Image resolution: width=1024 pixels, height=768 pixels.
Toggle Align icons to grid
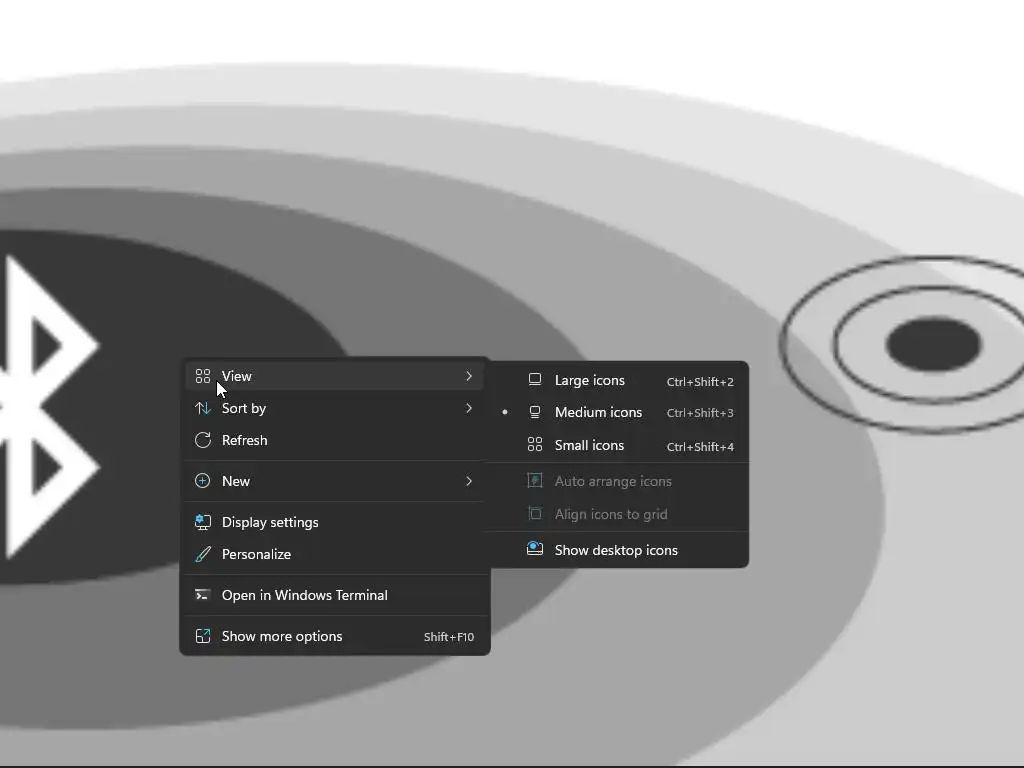617,514
